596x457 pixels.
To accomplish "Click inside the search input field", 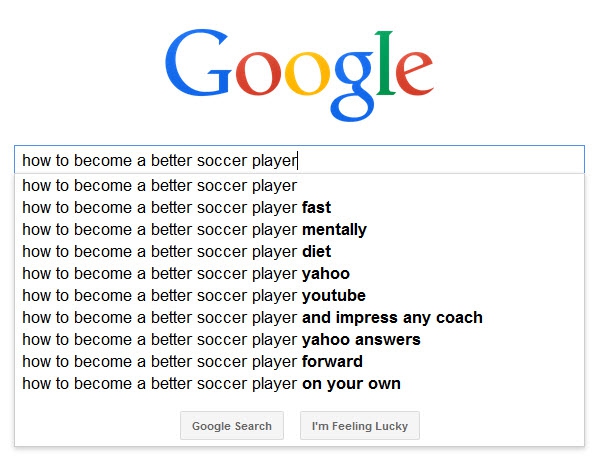I will tap(299, 160).
